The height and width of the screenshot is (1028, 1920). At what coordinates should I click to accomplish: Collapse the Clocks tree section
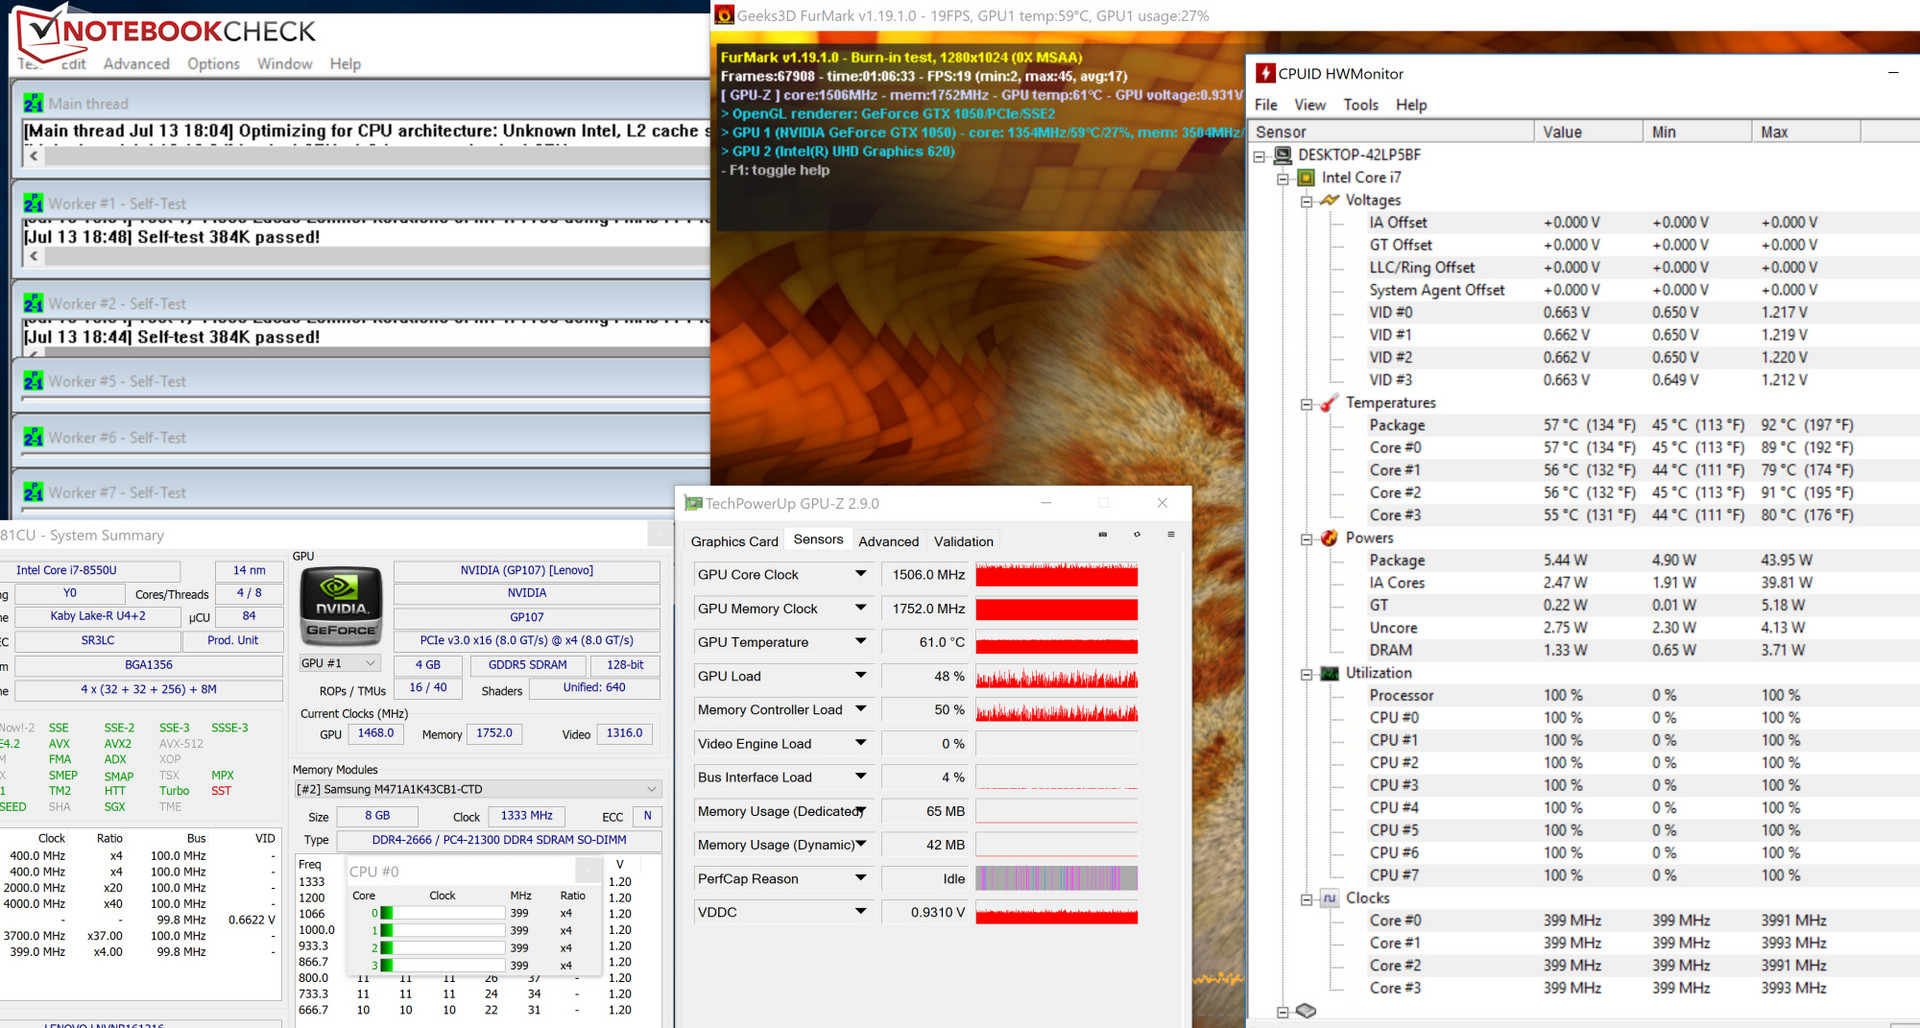1306,899
